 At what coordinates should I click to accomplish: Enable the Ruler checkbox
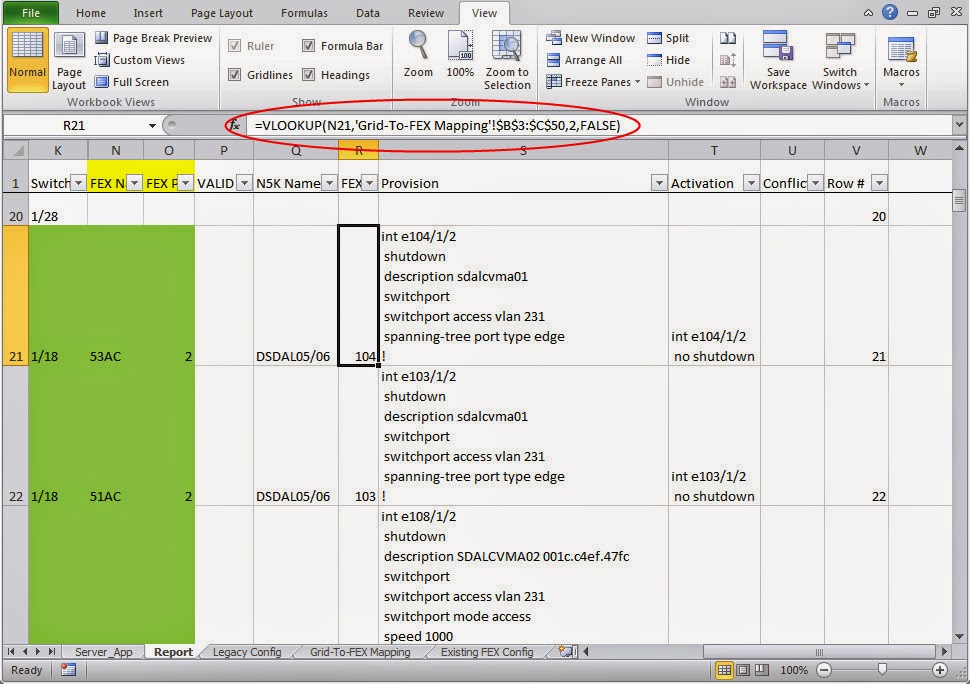(236, 45)
